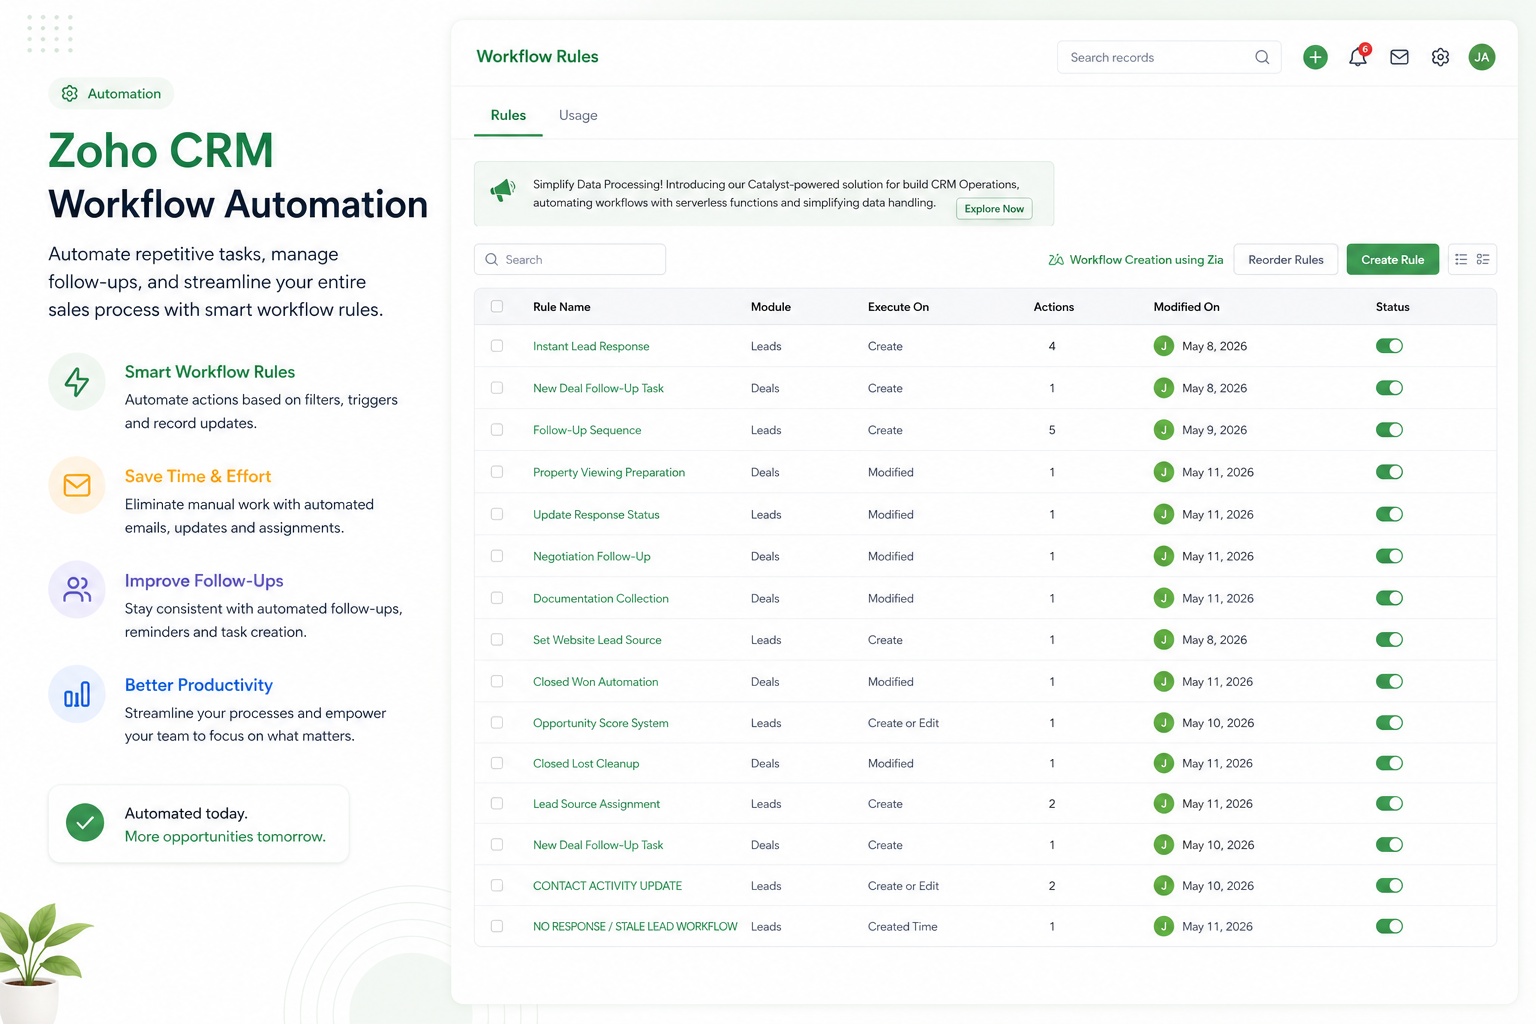Click the magnifier icon in rules Search field

492,259
